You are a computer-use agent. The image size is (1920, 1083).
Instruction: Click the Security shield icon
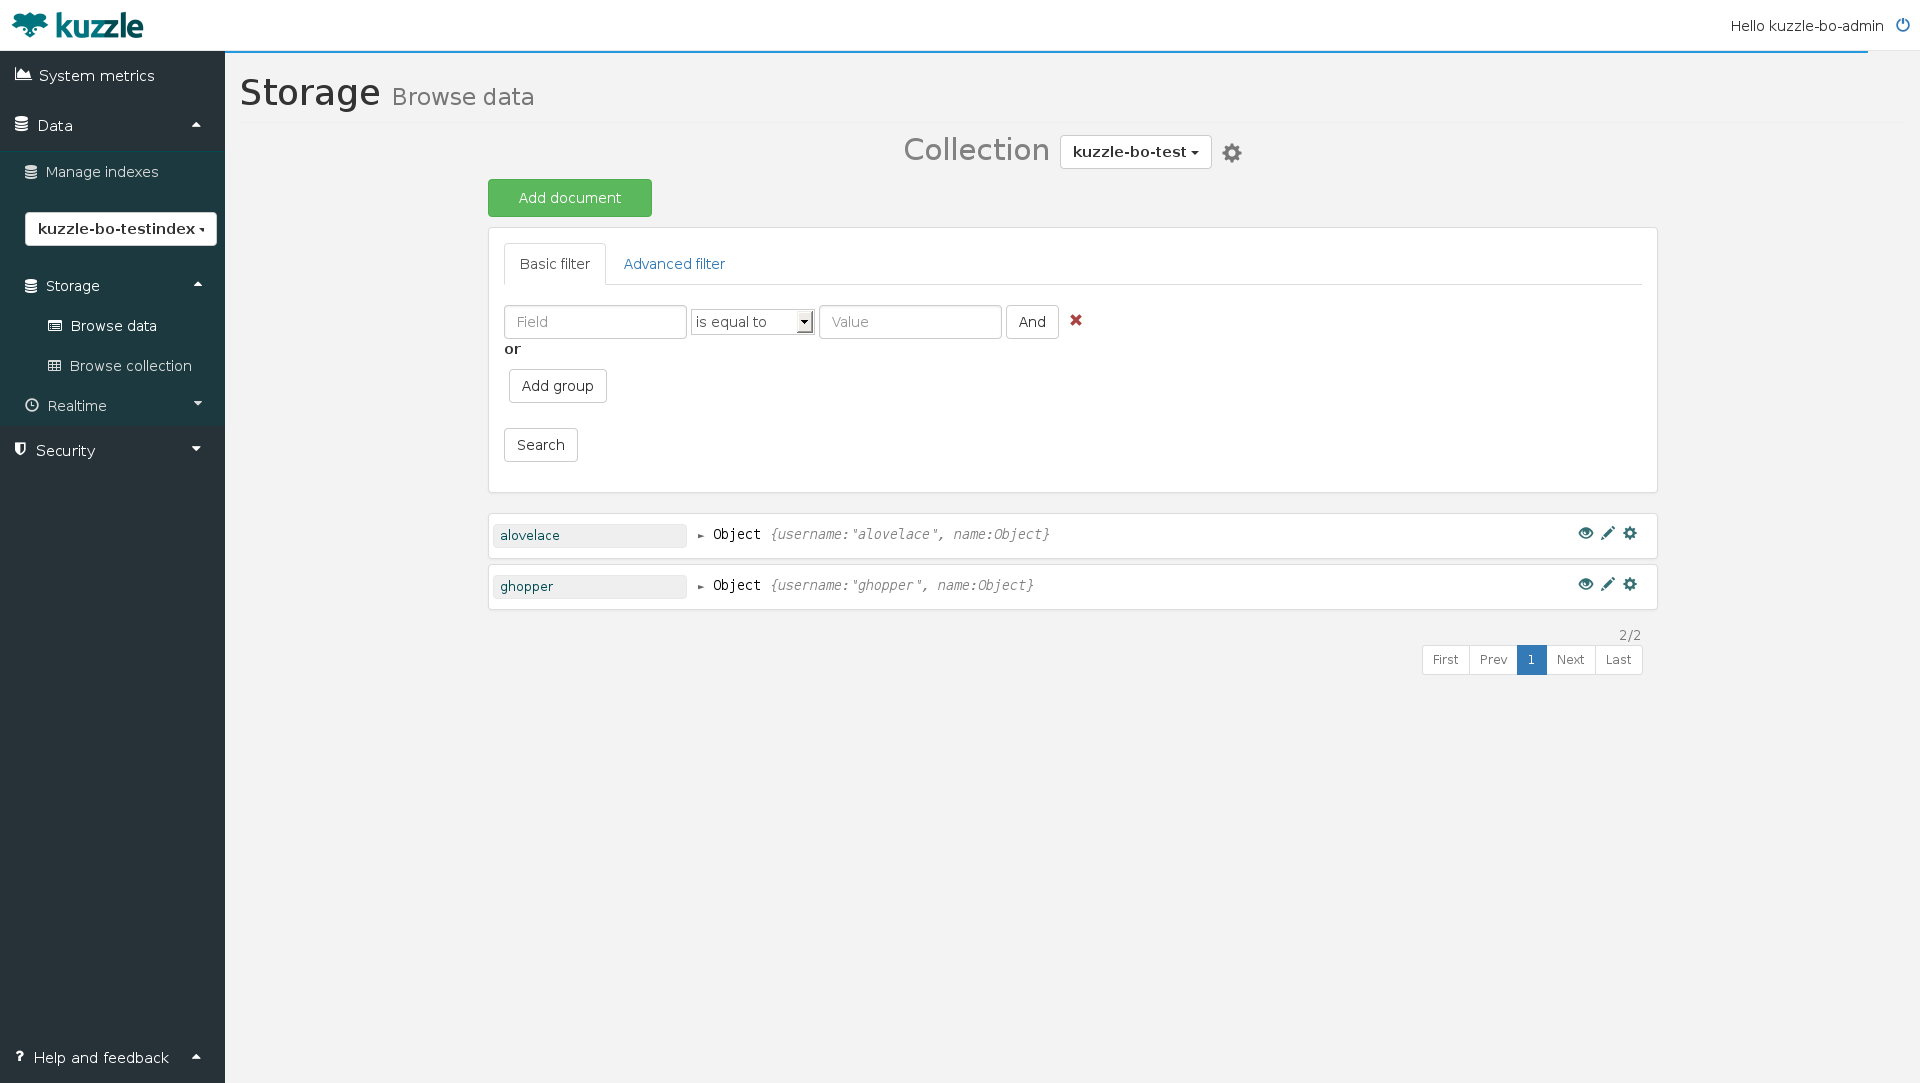point(20,450)
